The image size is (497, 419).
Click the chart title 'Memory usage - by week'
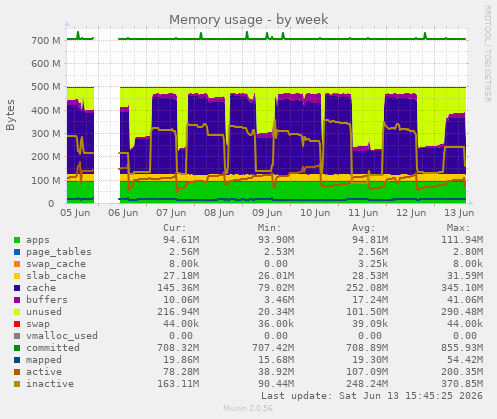pos(249,20)
